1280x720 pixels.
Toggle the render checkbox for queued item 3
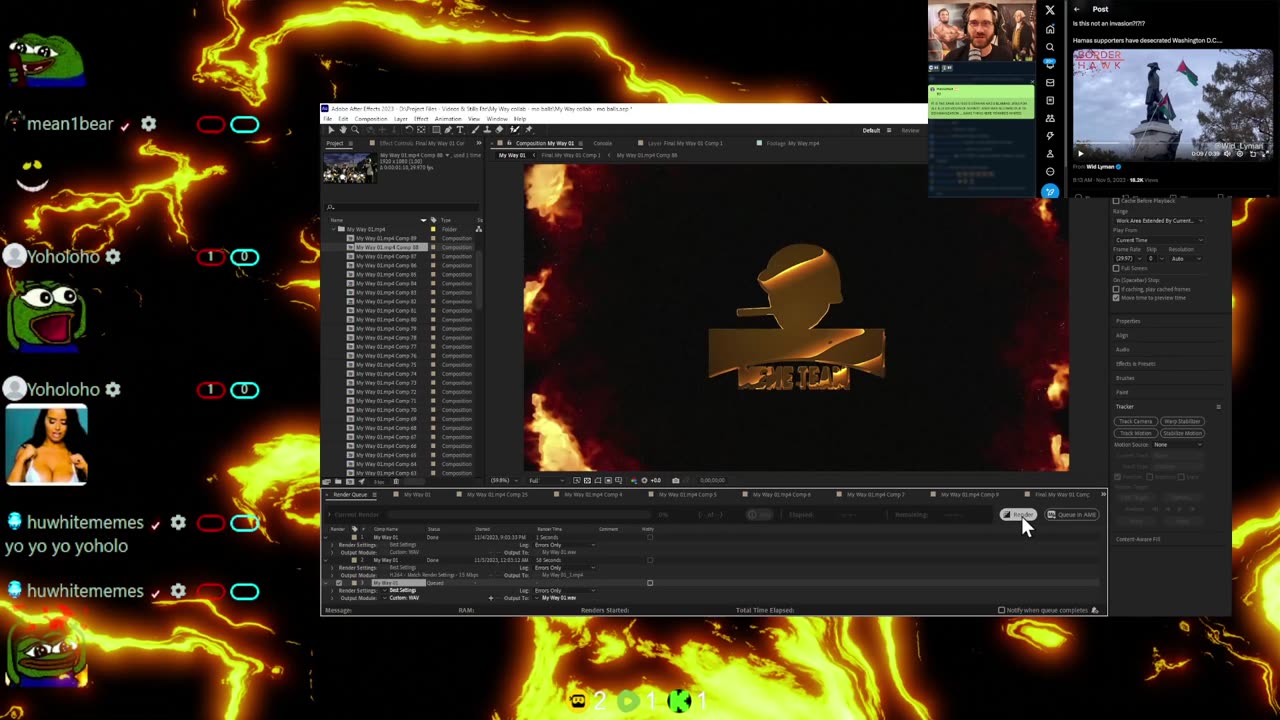click(339, 583)
